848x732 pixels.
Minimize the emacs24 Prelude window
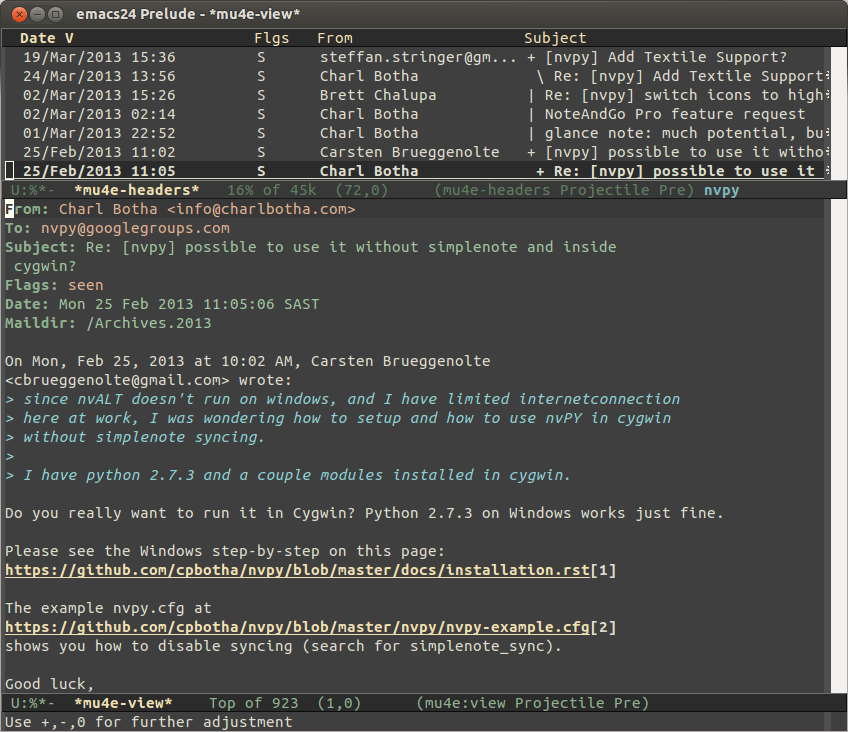tap(37, 14)
